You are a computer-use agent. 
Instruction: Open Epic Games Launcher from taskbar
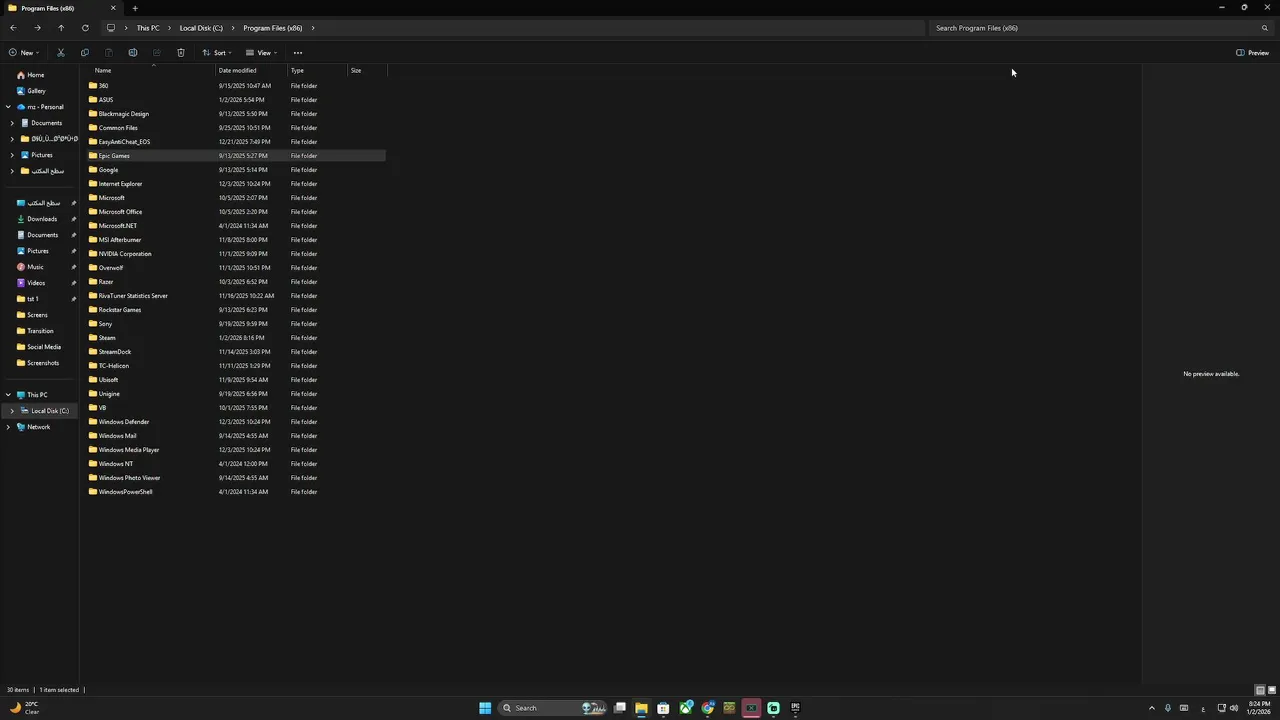(795, 708)
